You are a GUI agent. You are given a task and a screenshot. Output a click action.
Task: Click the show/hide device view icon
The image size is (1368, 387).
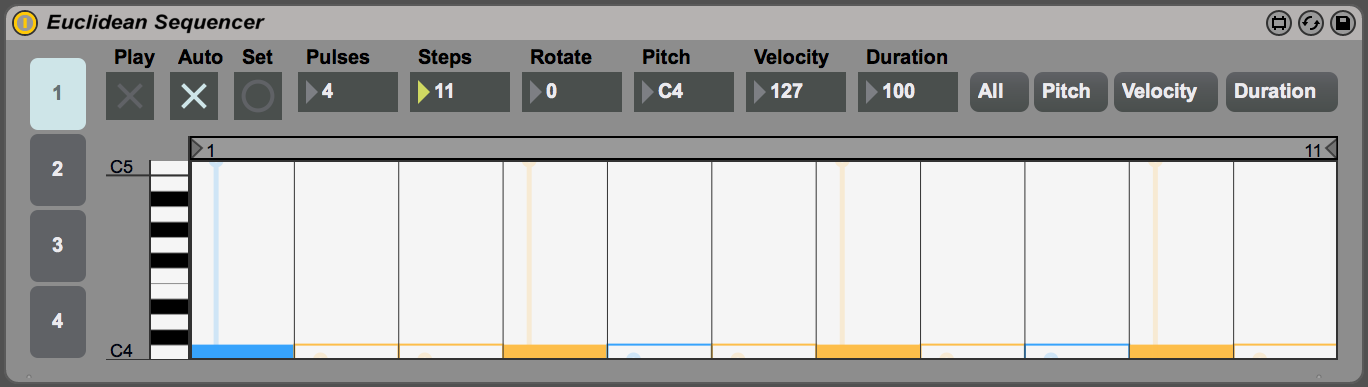(1278, 22)
